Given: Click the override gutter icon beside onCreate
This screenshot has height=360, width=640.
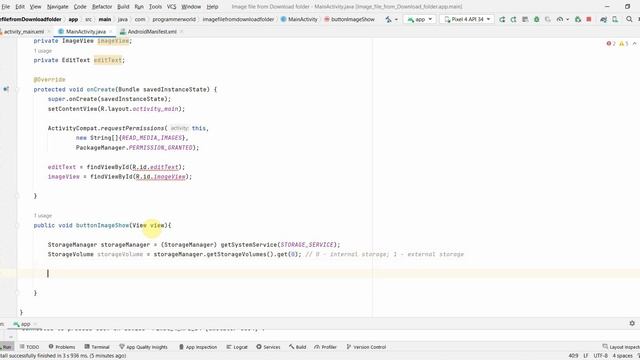Looking at the screenshot, I should (x=6, y=89).
